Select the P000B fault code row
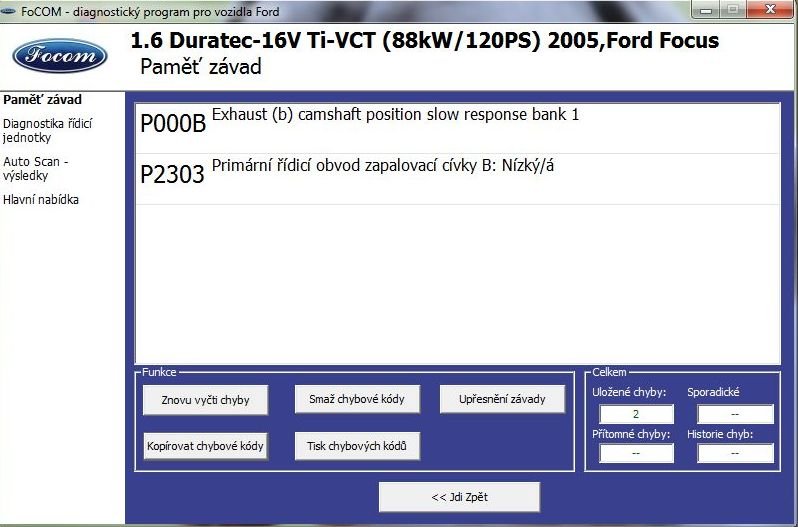 click(x=457, y=125)
